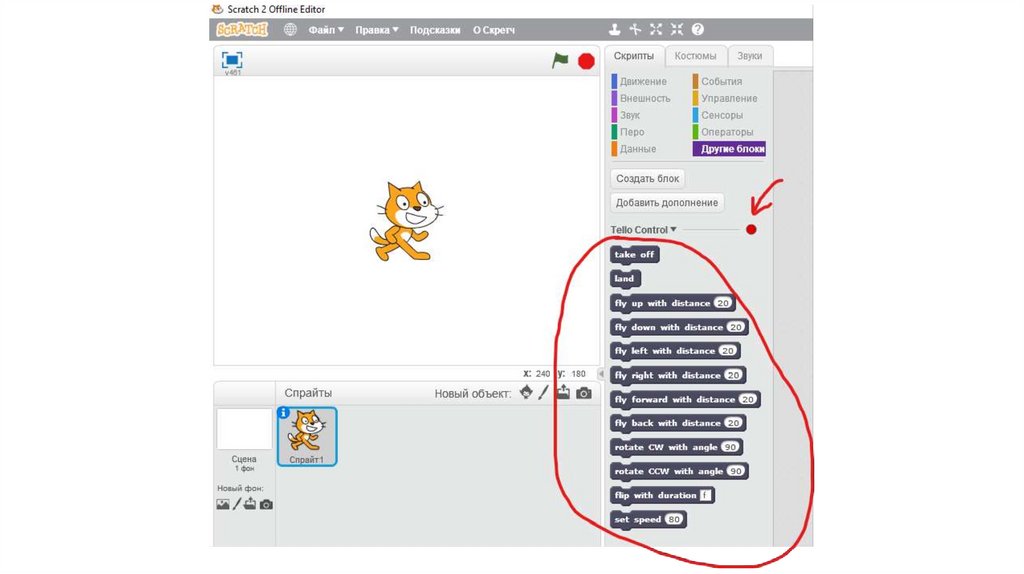Switch to the Звуки tab
Screen dimensions: 1024x574
750,56
